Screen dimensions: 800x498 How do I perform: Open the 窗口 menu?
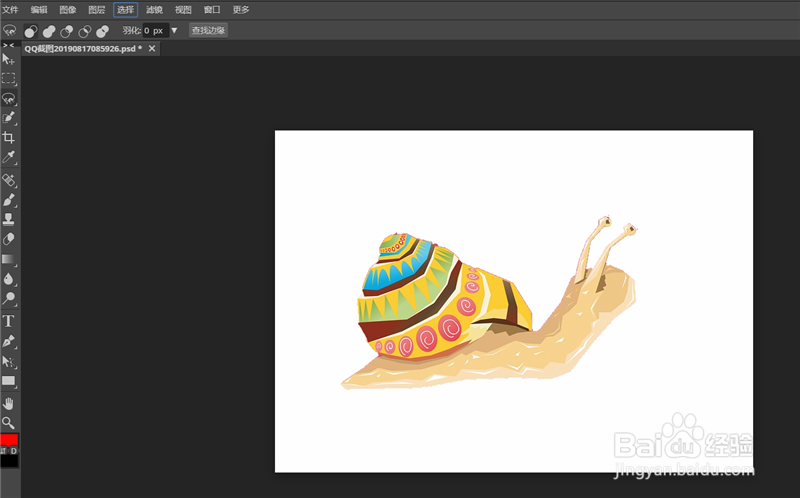[212, 10]
